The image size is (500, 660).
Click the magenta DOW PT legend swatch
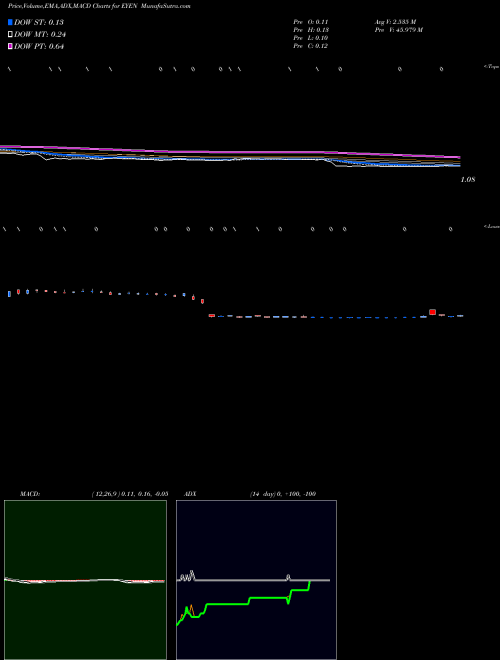pos(10,46)
